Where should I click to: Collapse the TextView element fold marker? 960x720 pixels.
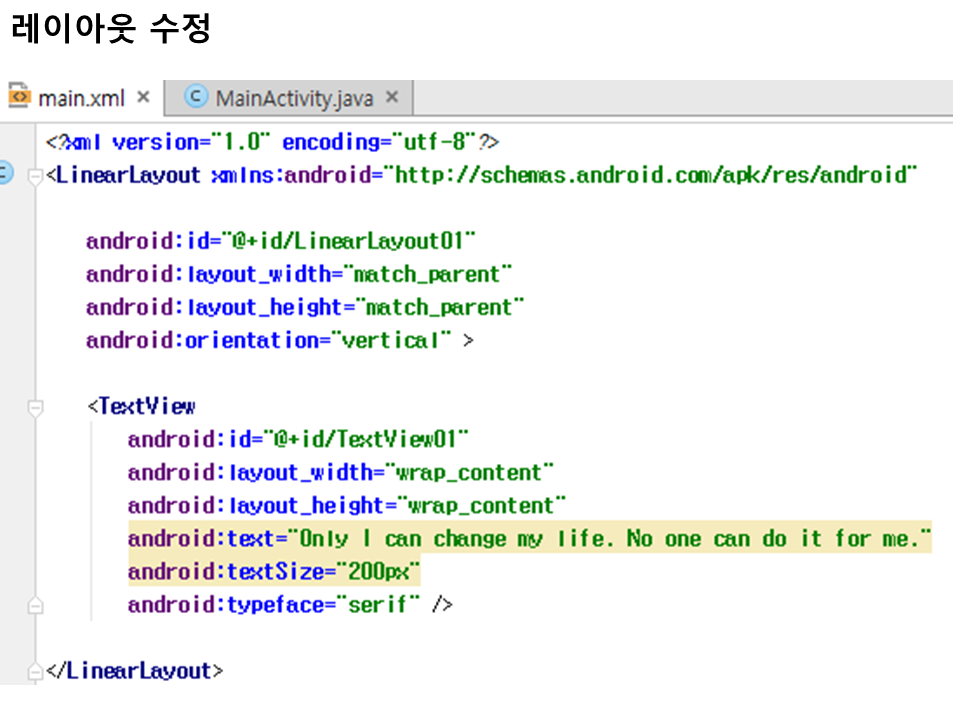coord(36,407)
